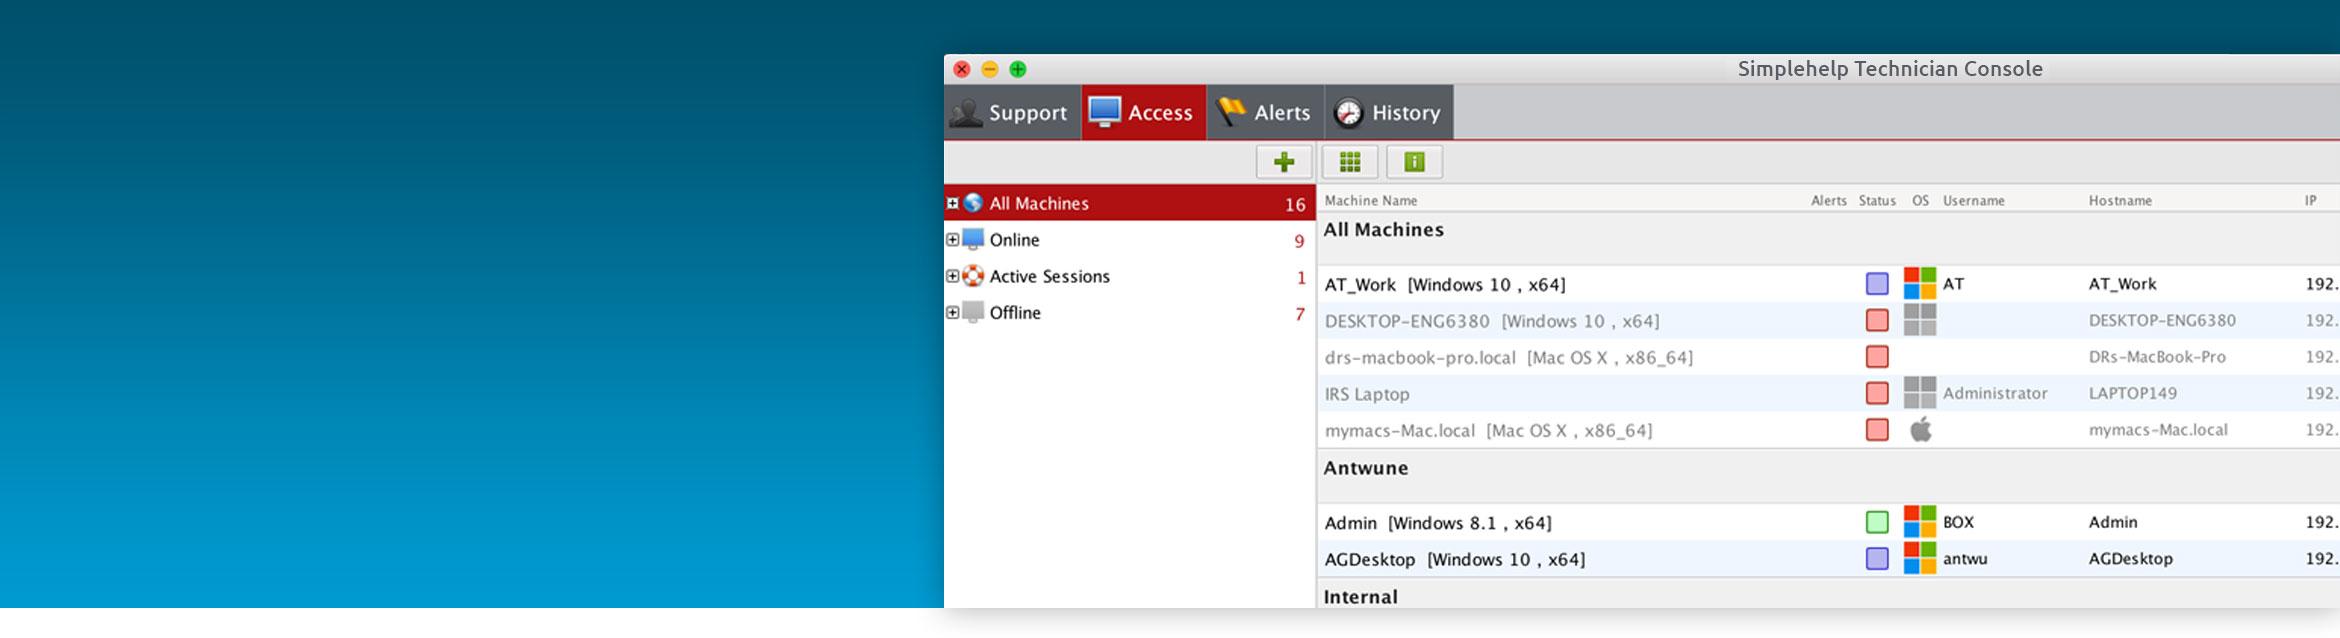Screen dimensions: 2340x638
Task: Sort by Hostname column header
Action: 2120,200
